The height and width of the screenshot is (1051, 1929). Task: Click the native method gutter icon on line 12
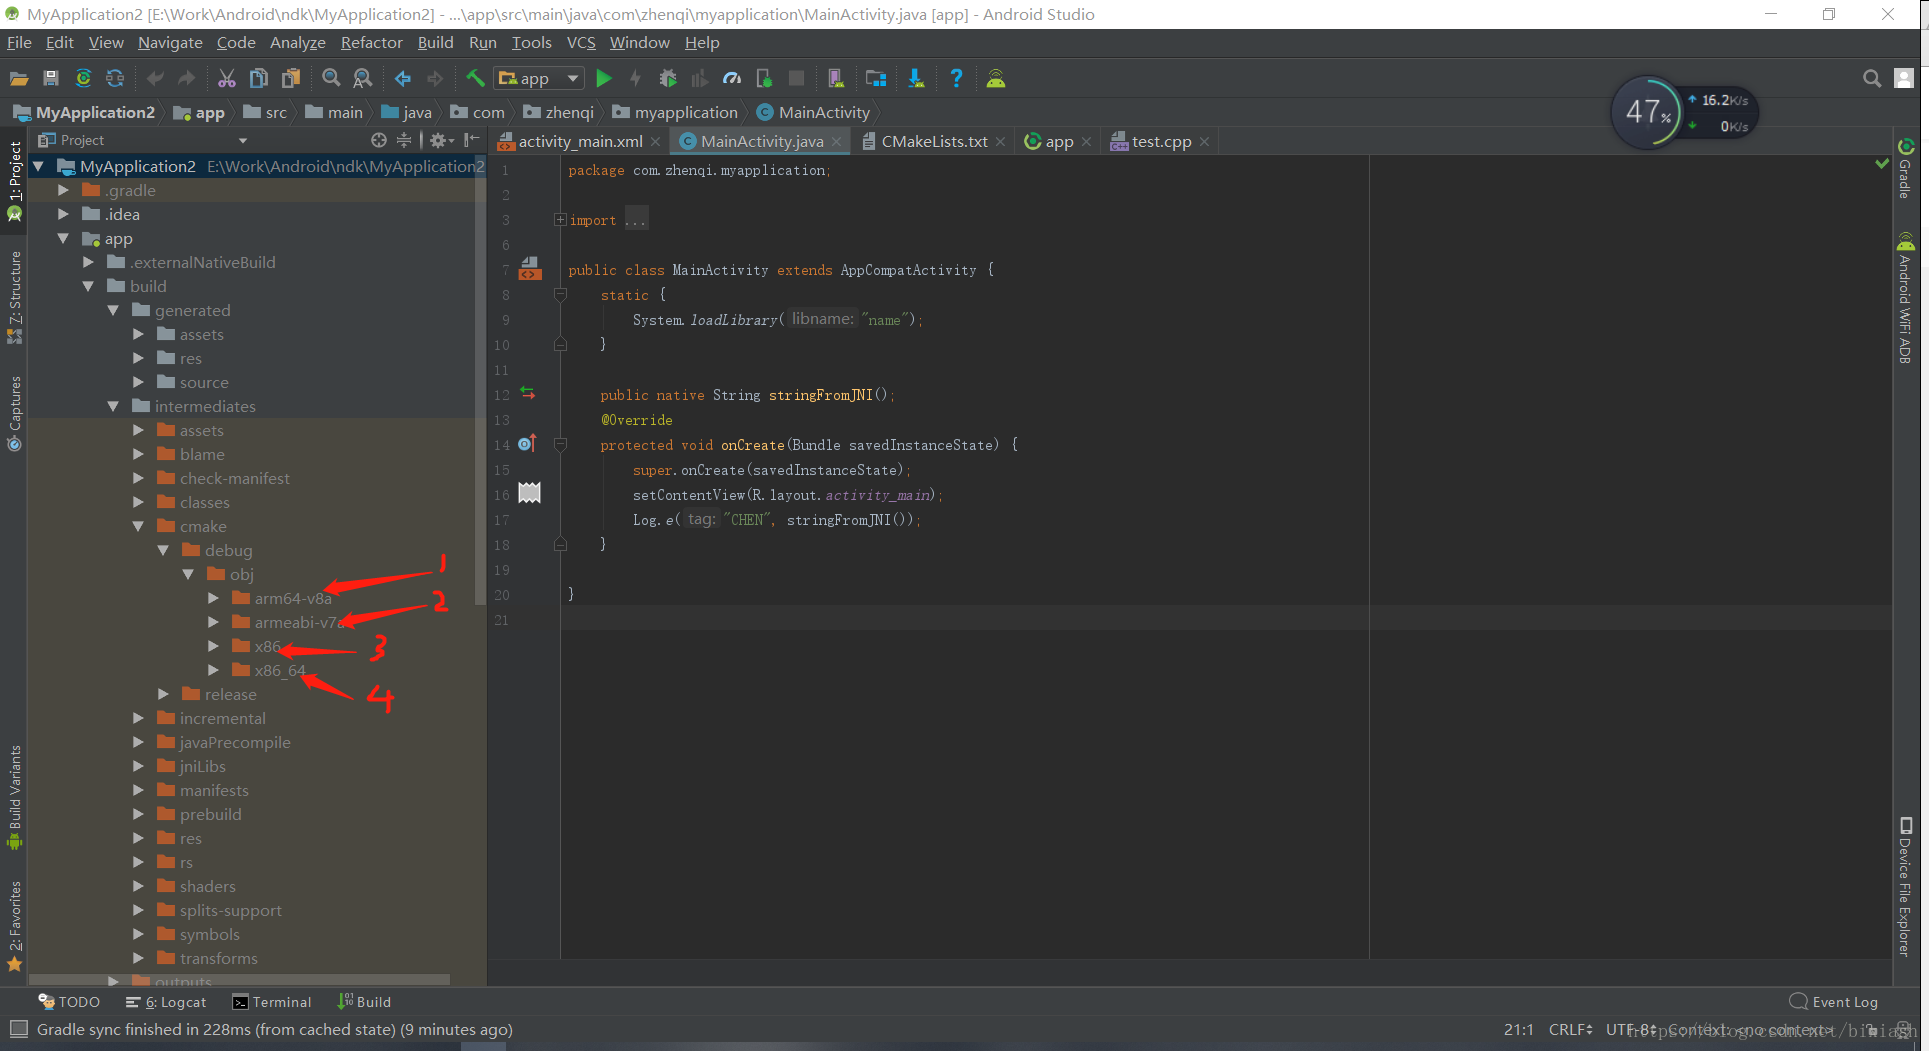pos(528,394)
